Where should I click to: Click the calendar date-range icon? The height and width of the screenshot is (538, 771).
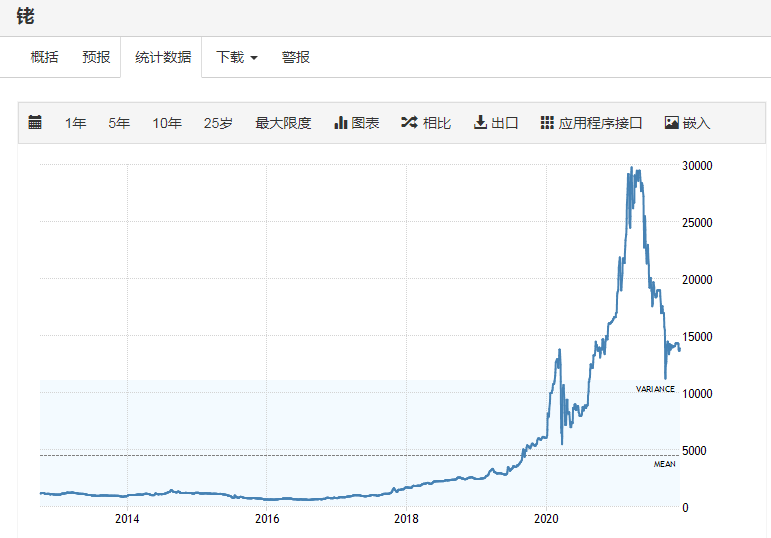tap(35, 123)
